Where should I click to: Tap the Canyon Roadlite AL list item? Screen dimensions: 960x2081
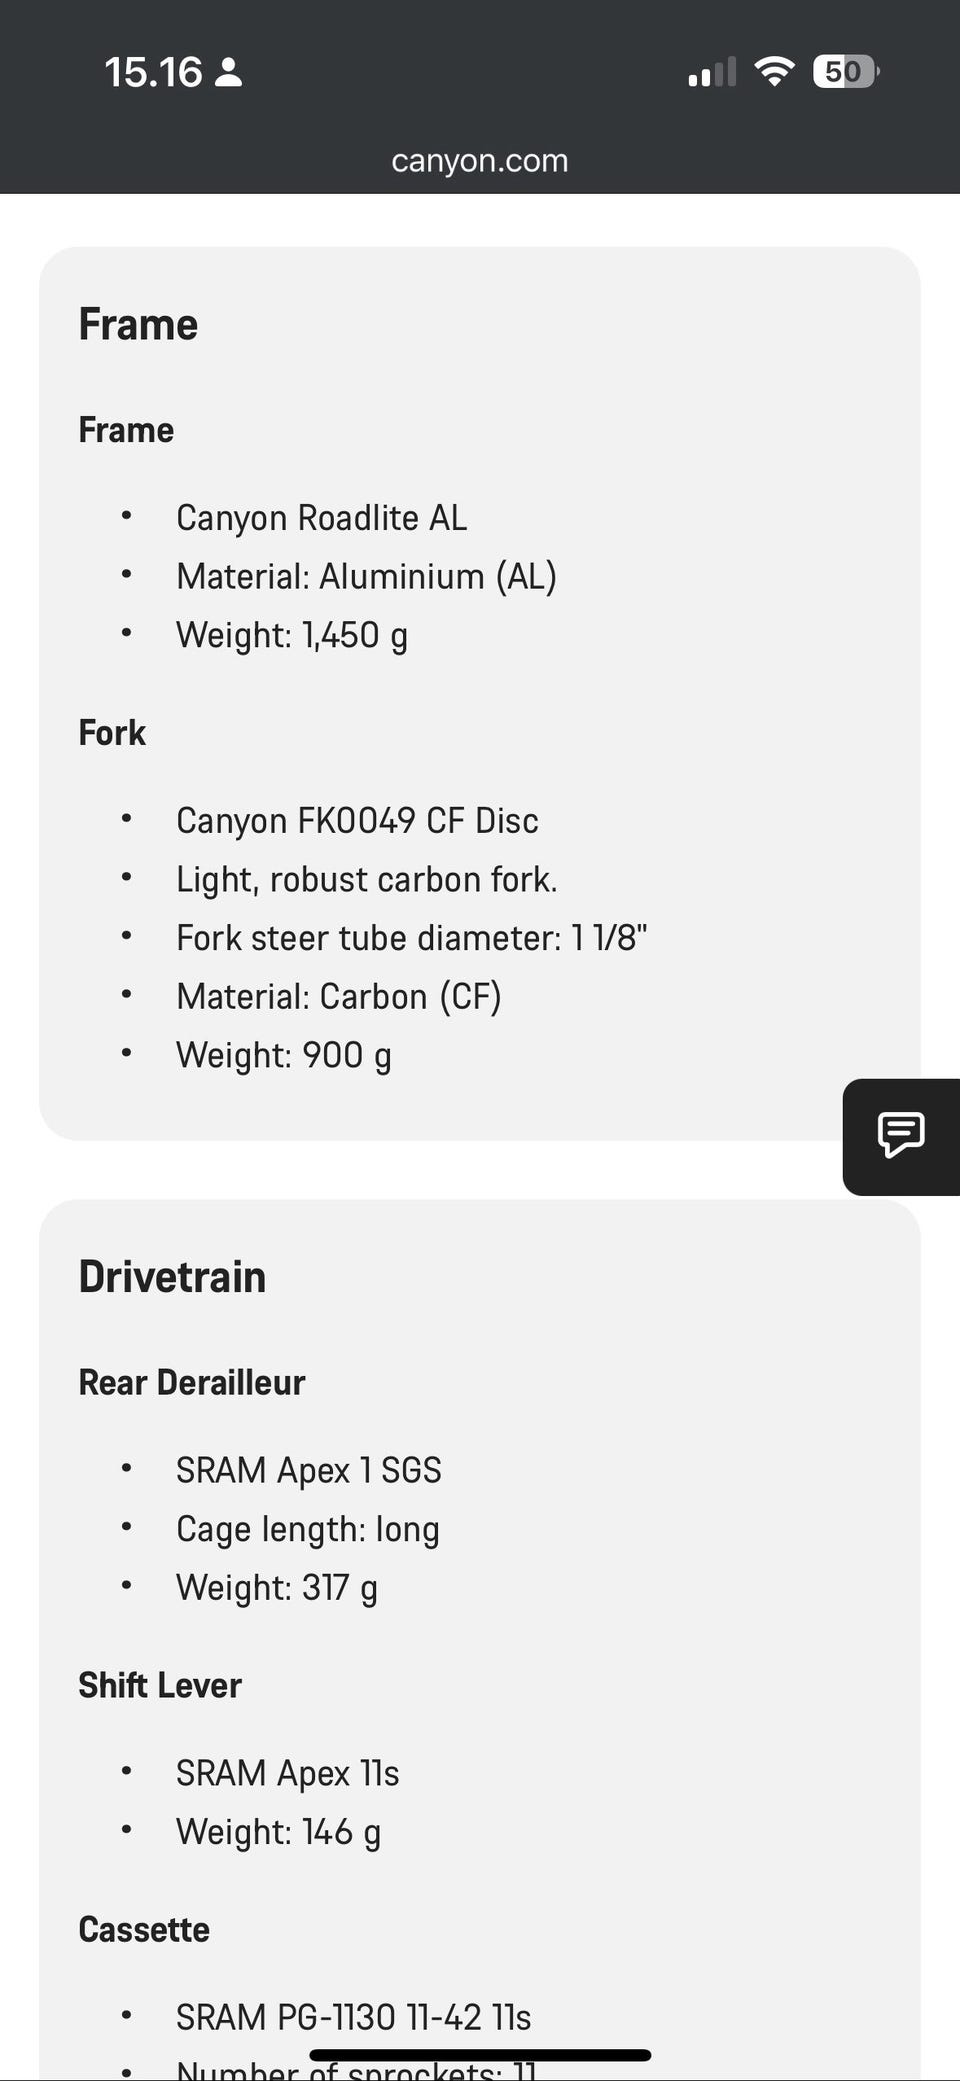(321, 518)
